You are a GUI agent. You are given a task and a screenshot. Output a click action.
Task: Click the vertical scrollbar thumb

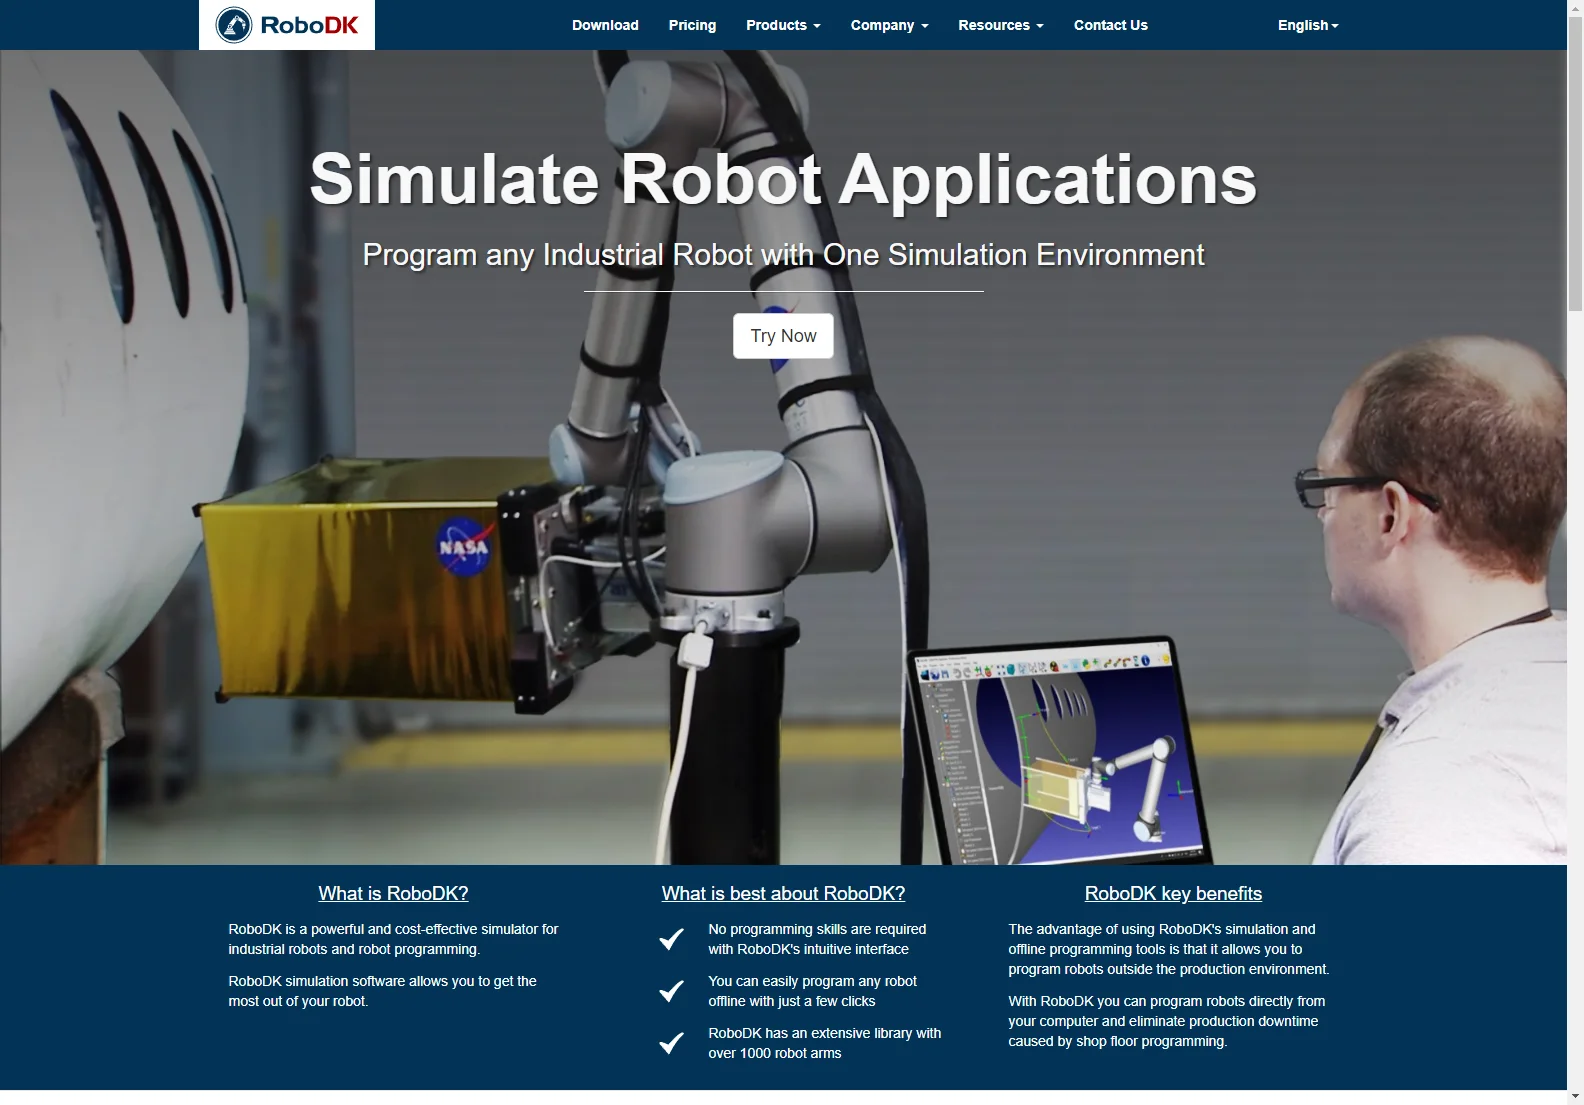1575,164
